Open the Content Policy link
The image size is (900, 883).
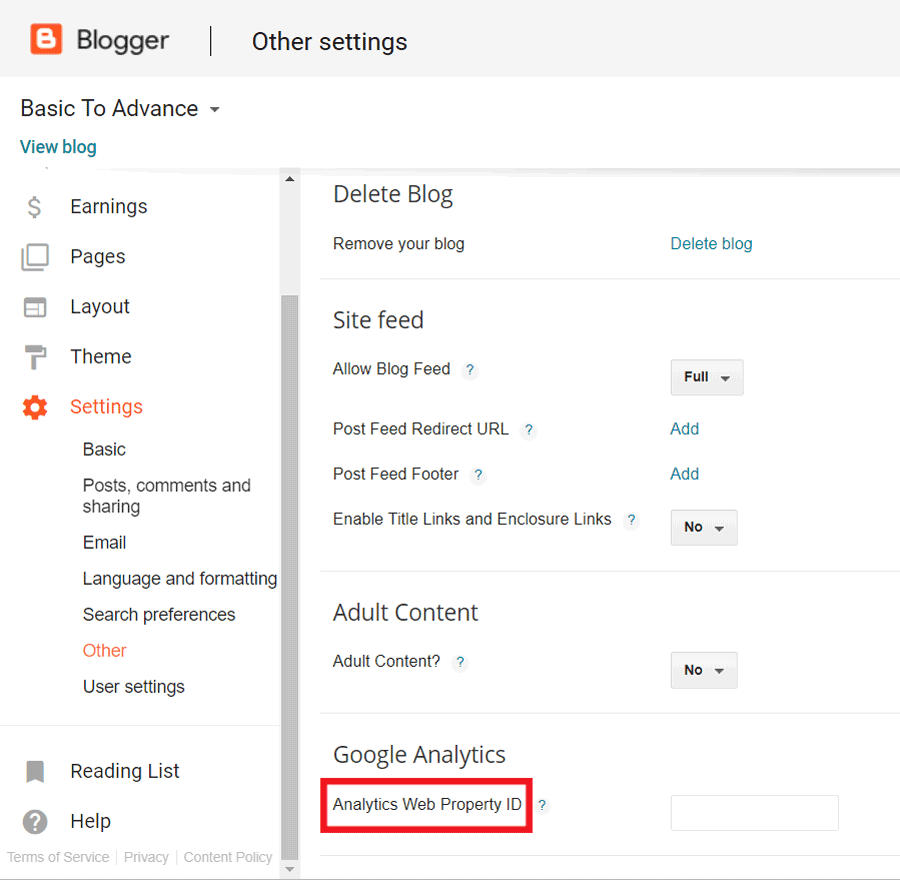pyautogui.click(x=228, y=858)
